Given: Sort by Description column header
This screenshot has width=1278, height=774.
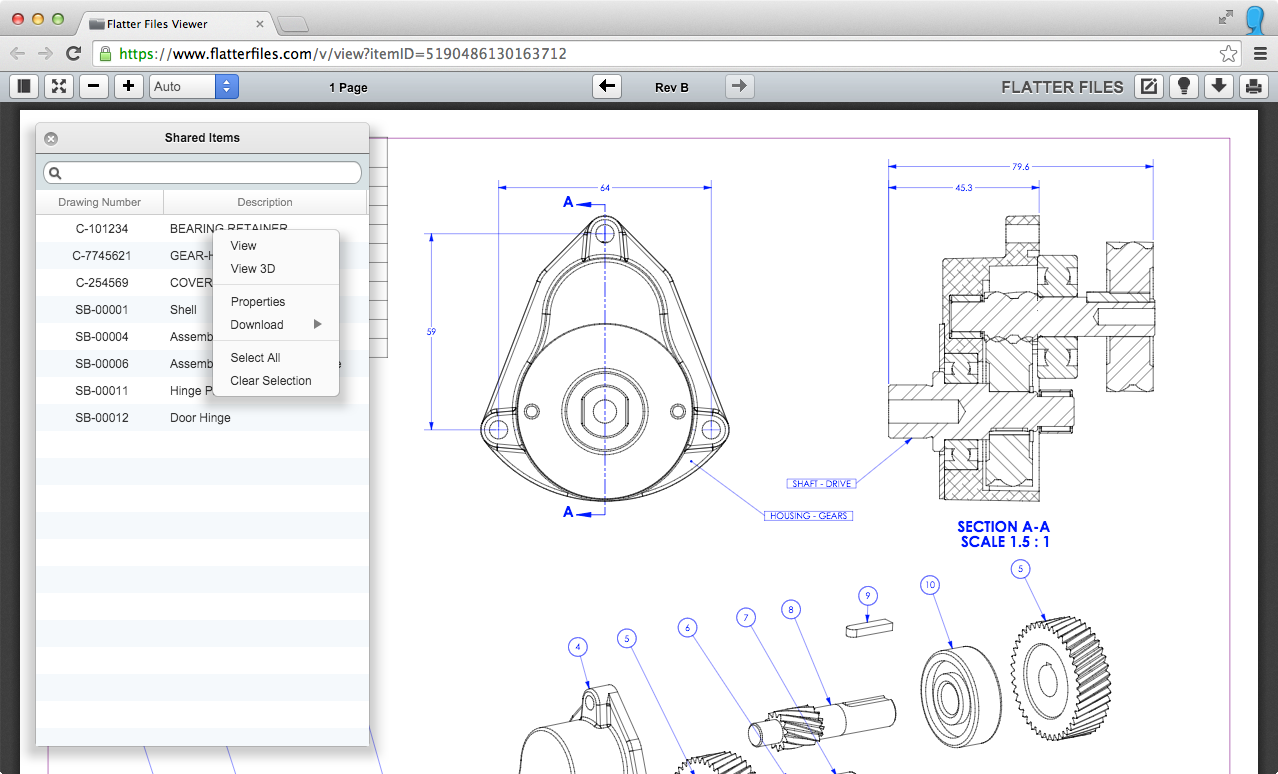Looking at the screenshot, I should click(265, 202).
